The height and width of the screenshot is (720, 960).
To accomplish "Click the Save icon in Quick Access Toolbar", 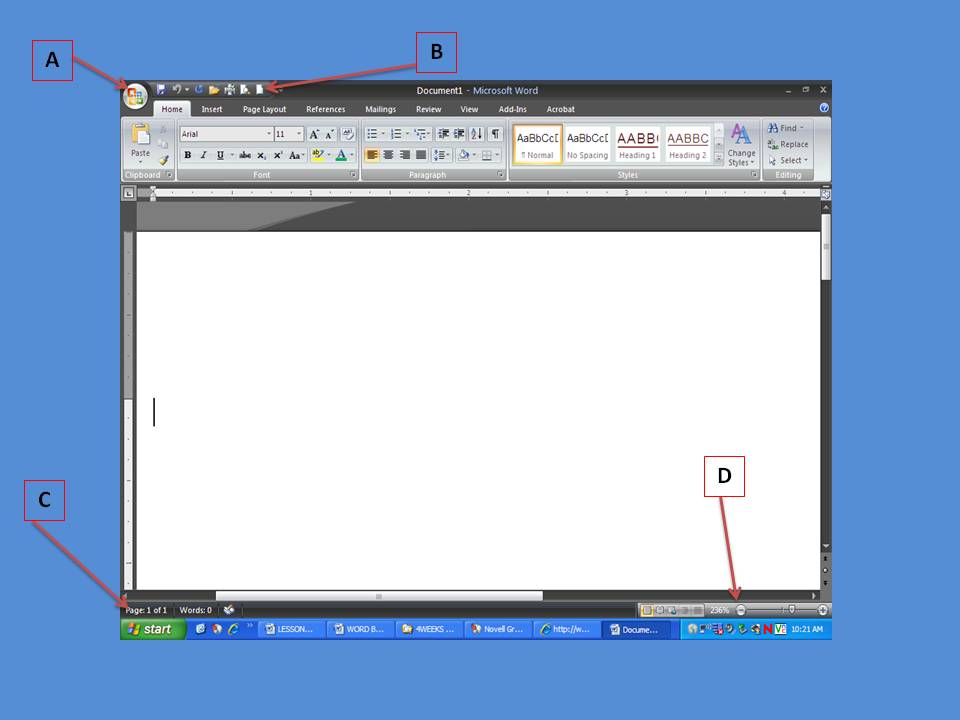I will [161, 90].
